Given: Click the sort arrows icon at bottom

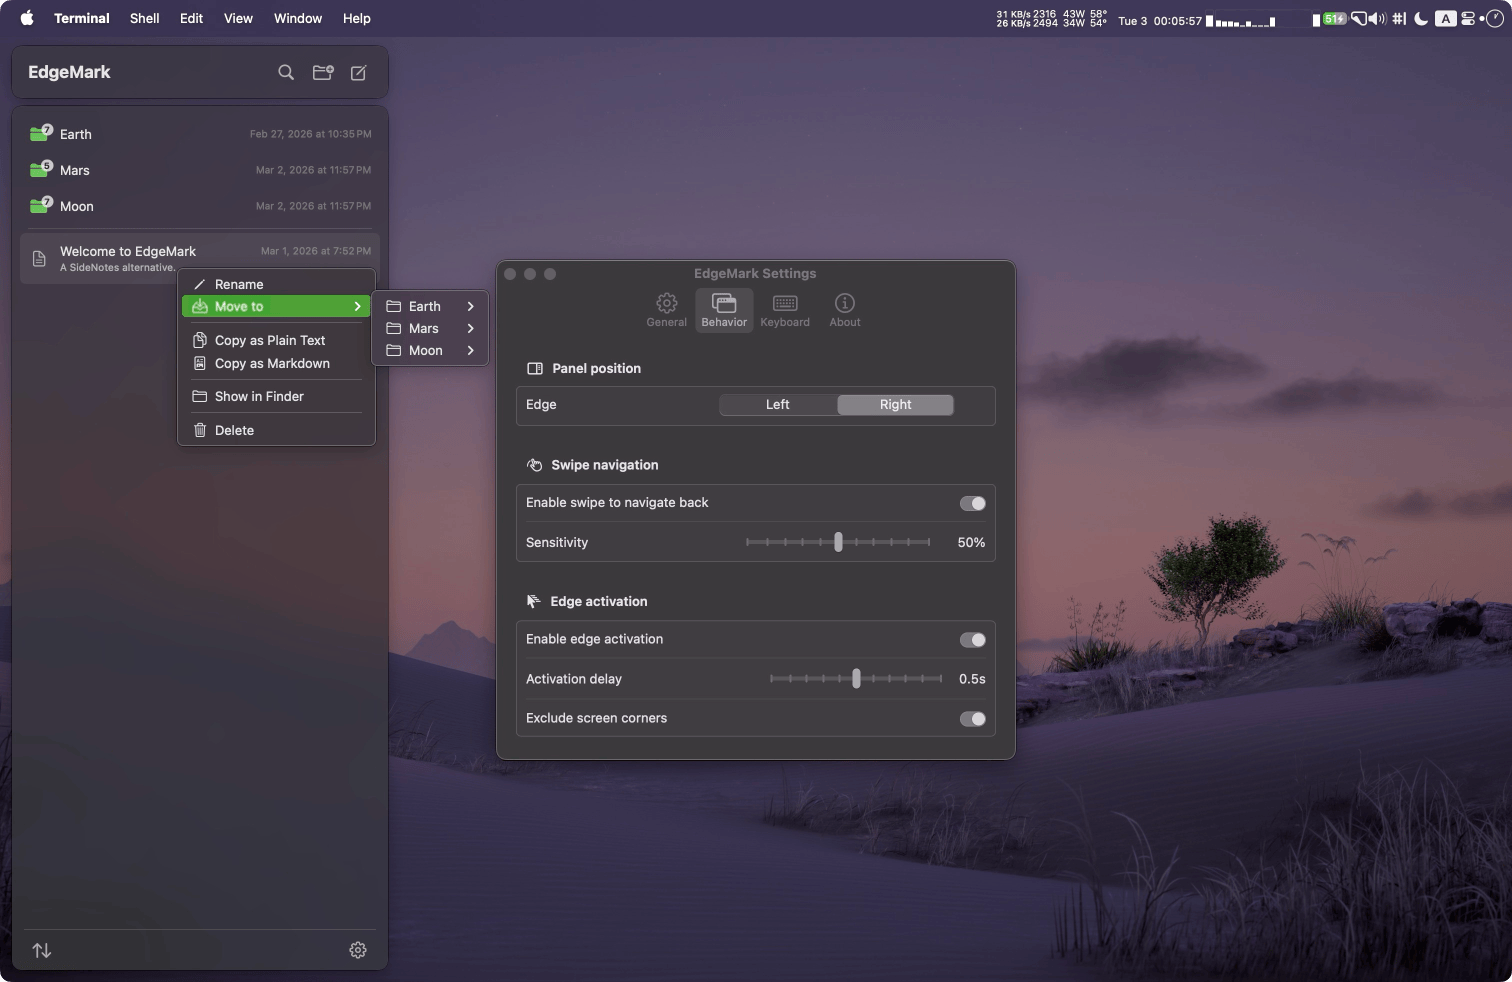Looking at the screenshot, I should coord(42,950).
